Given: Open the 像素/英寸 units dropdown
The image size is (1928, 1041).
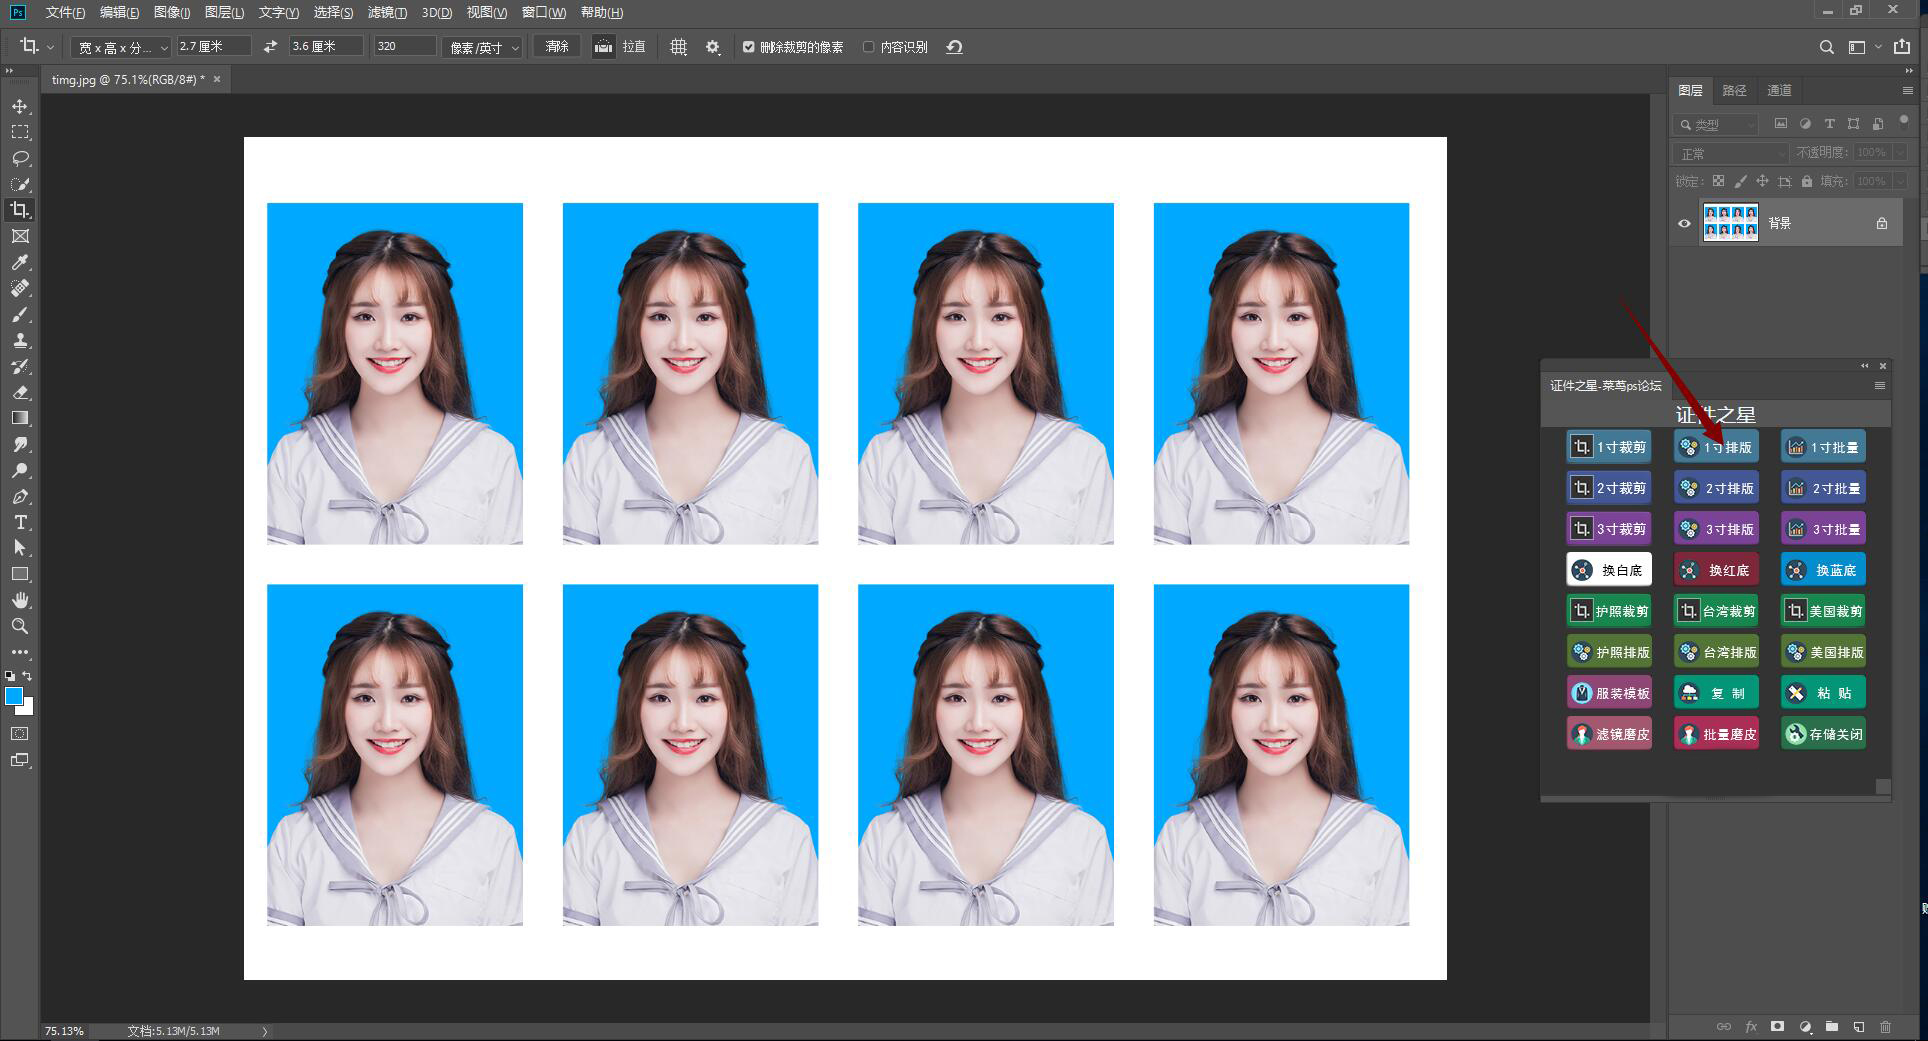Looking at the screenshot, I should pos(483,47).
